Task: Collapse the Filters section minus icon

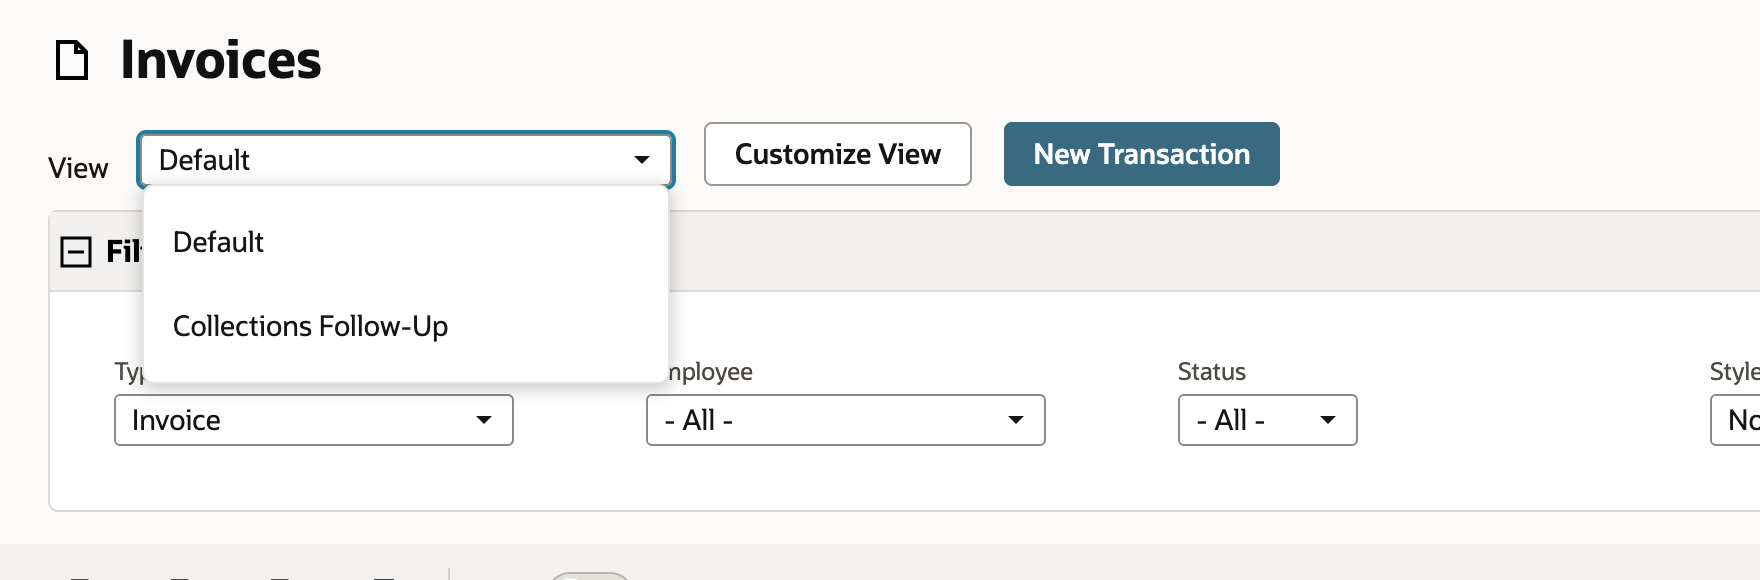Action: pyautogui.click(x=76, y=251)
